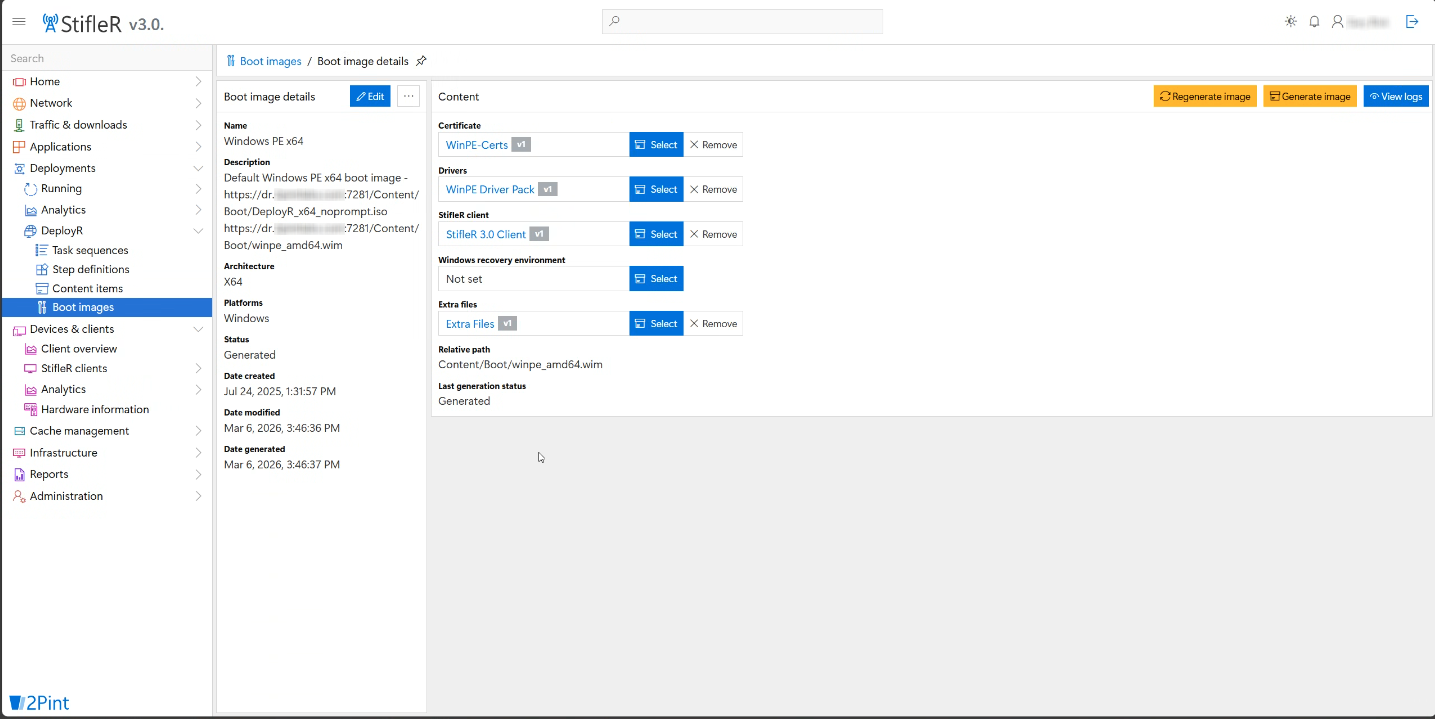Click the Regenerate image button

point(1205,95)
